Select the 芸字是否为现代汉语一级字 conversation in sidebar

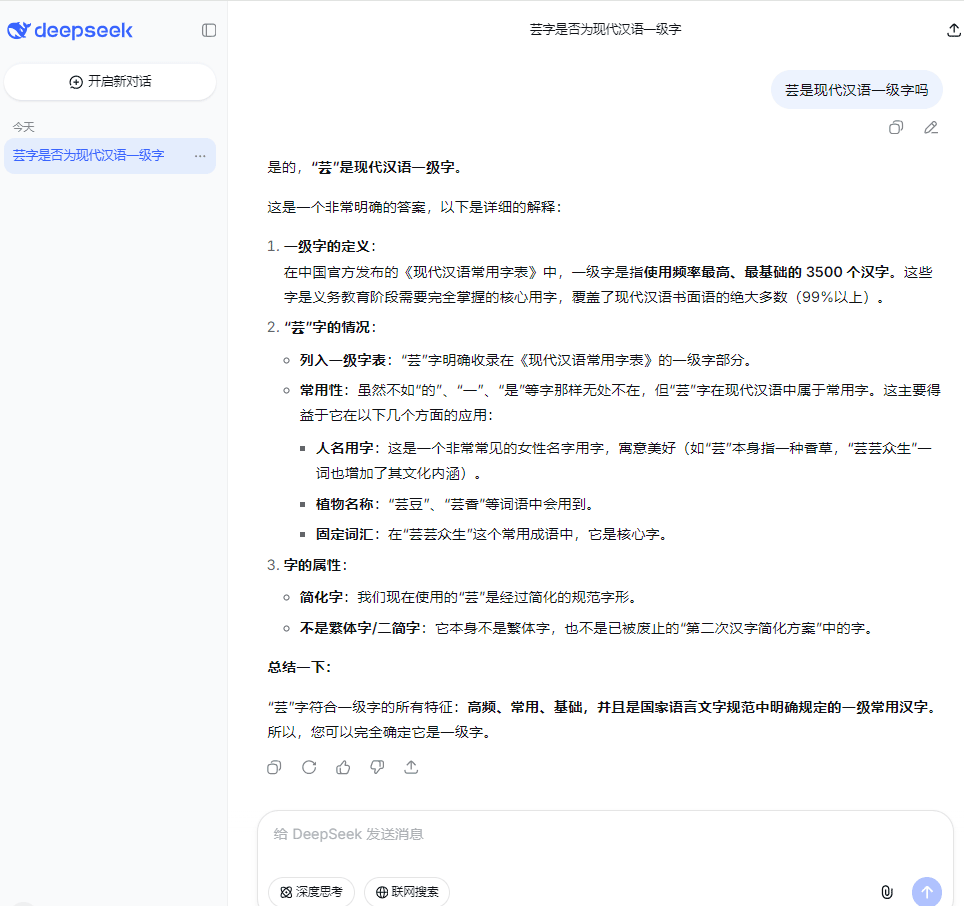coord(90,156)
